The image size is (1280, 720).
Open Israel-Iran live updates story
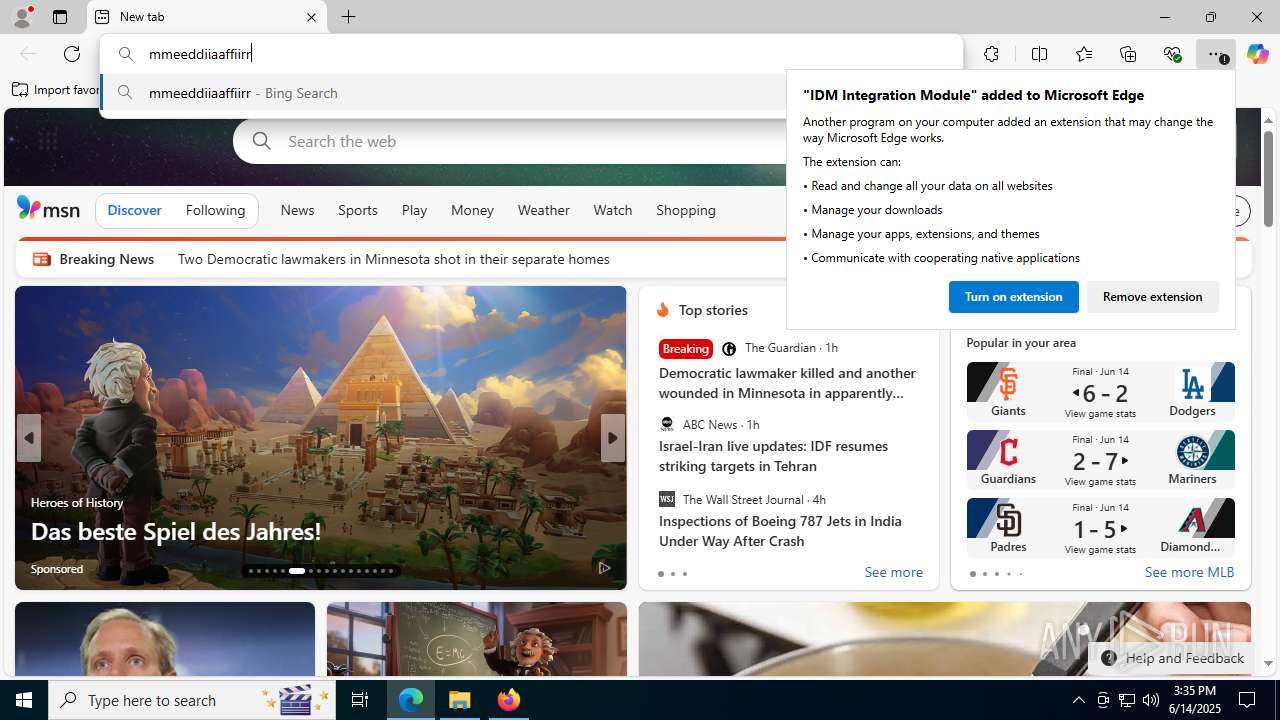tap(773, 456)
